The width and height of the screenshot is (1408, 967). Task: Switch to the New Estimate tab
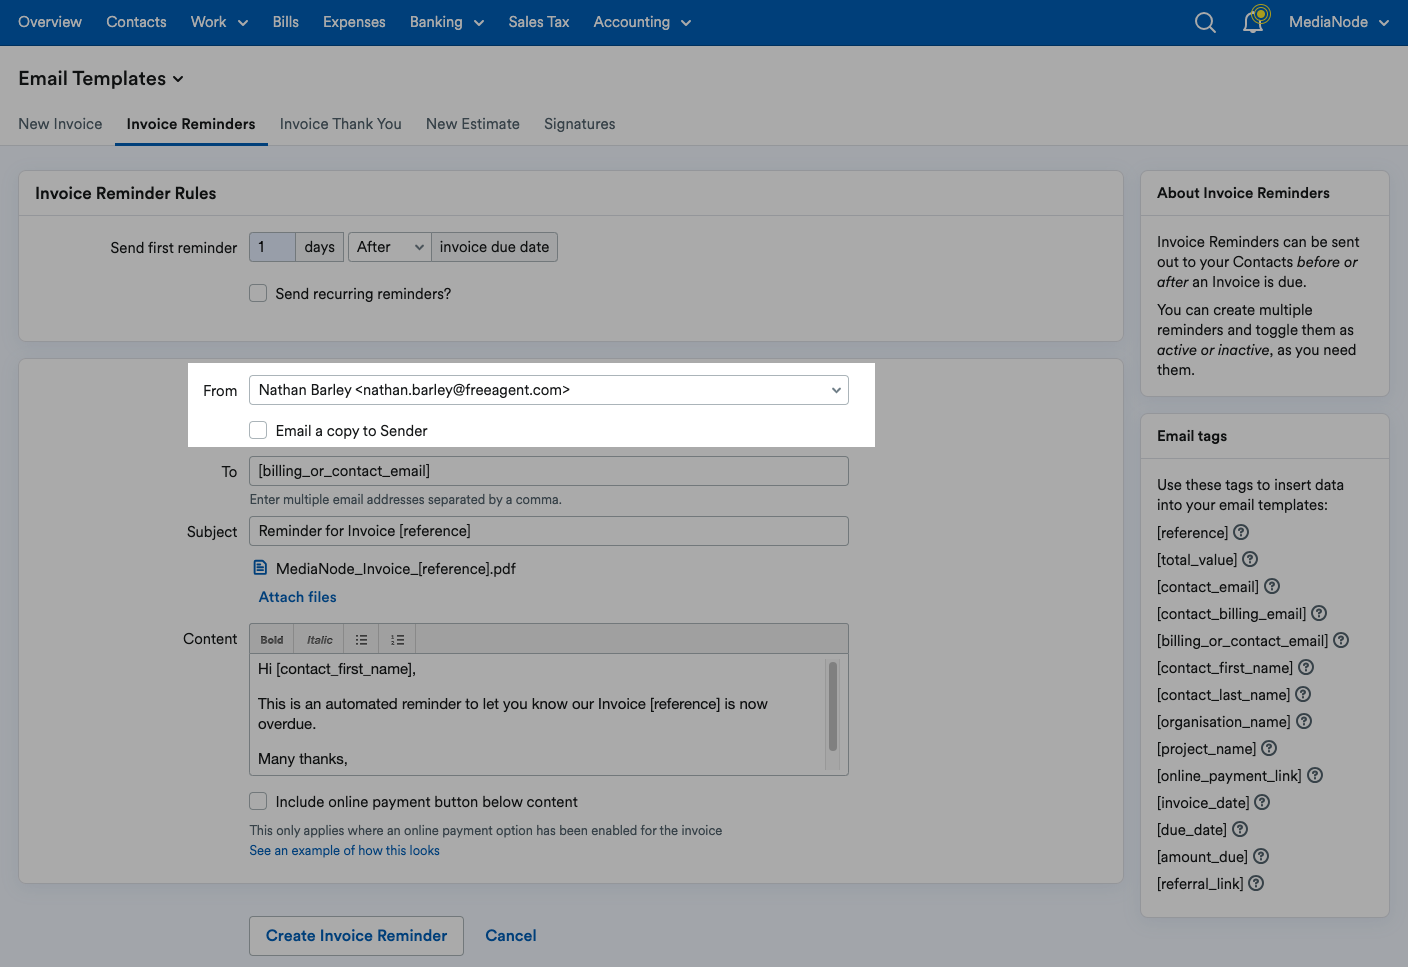pyautogui.click(x=473, y=124)
